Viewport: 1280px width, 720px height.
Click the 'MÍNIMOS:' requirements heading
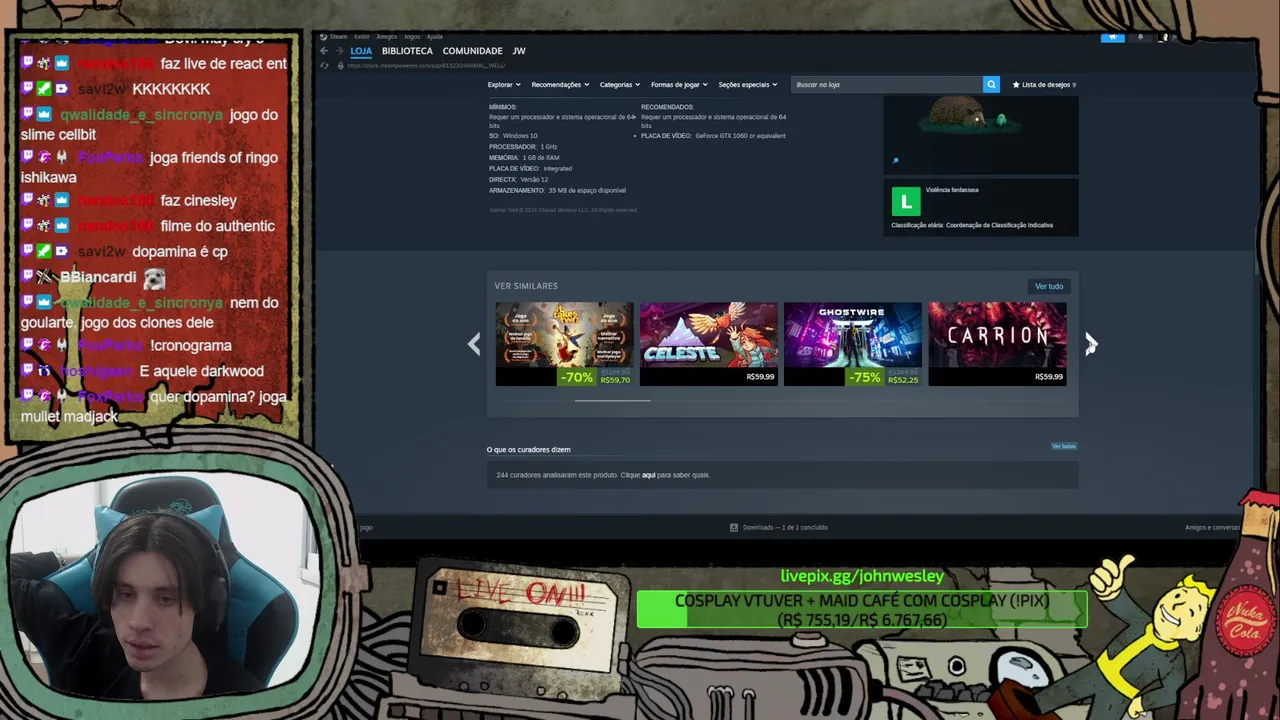(502, 107)
